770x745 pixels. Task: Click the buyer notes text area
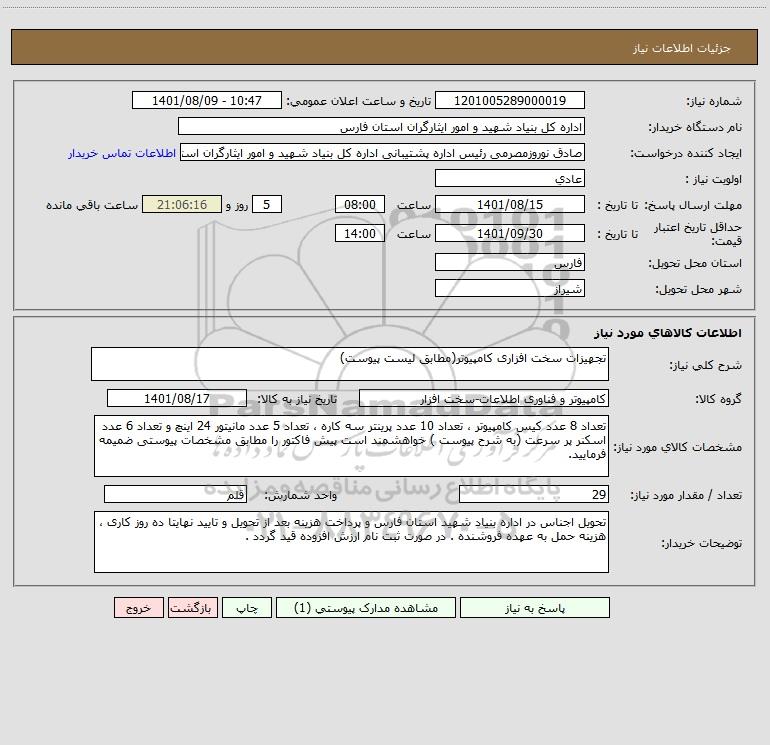pos(351,542)
